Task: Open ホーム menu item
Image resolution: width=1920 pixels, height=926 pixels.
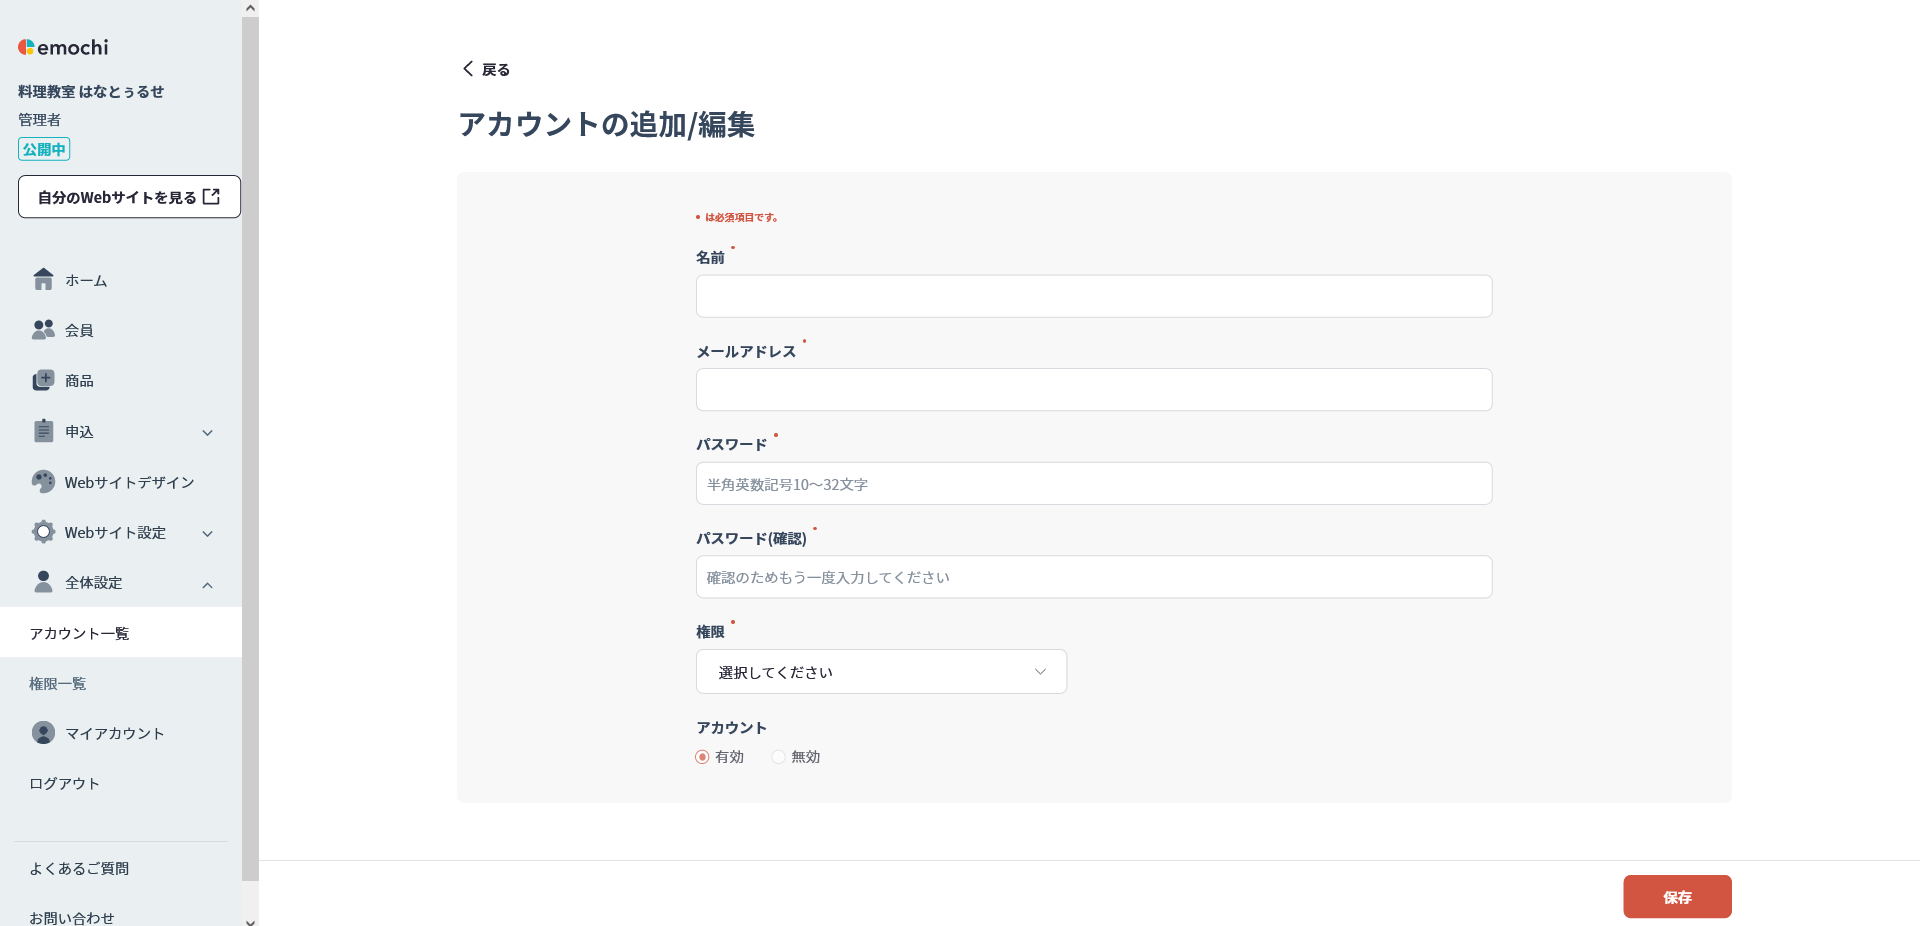Action: pos(121,280)
